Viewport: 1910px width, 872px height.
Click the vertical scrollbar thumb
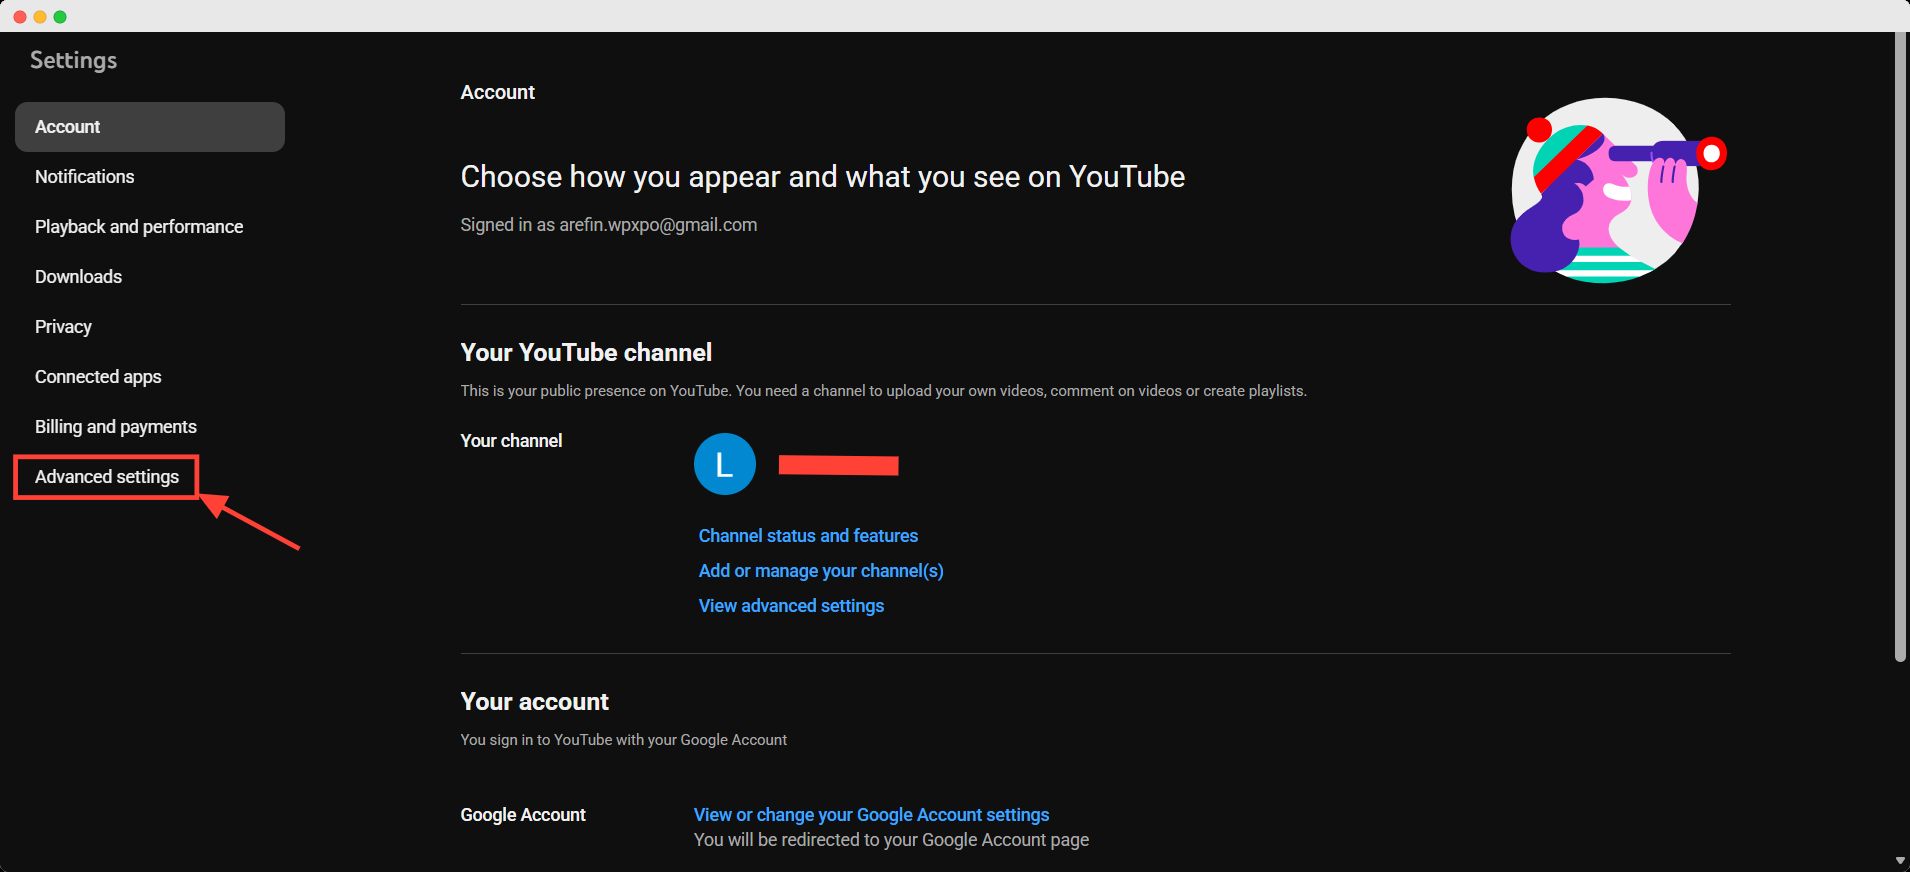coord(1900,347)
